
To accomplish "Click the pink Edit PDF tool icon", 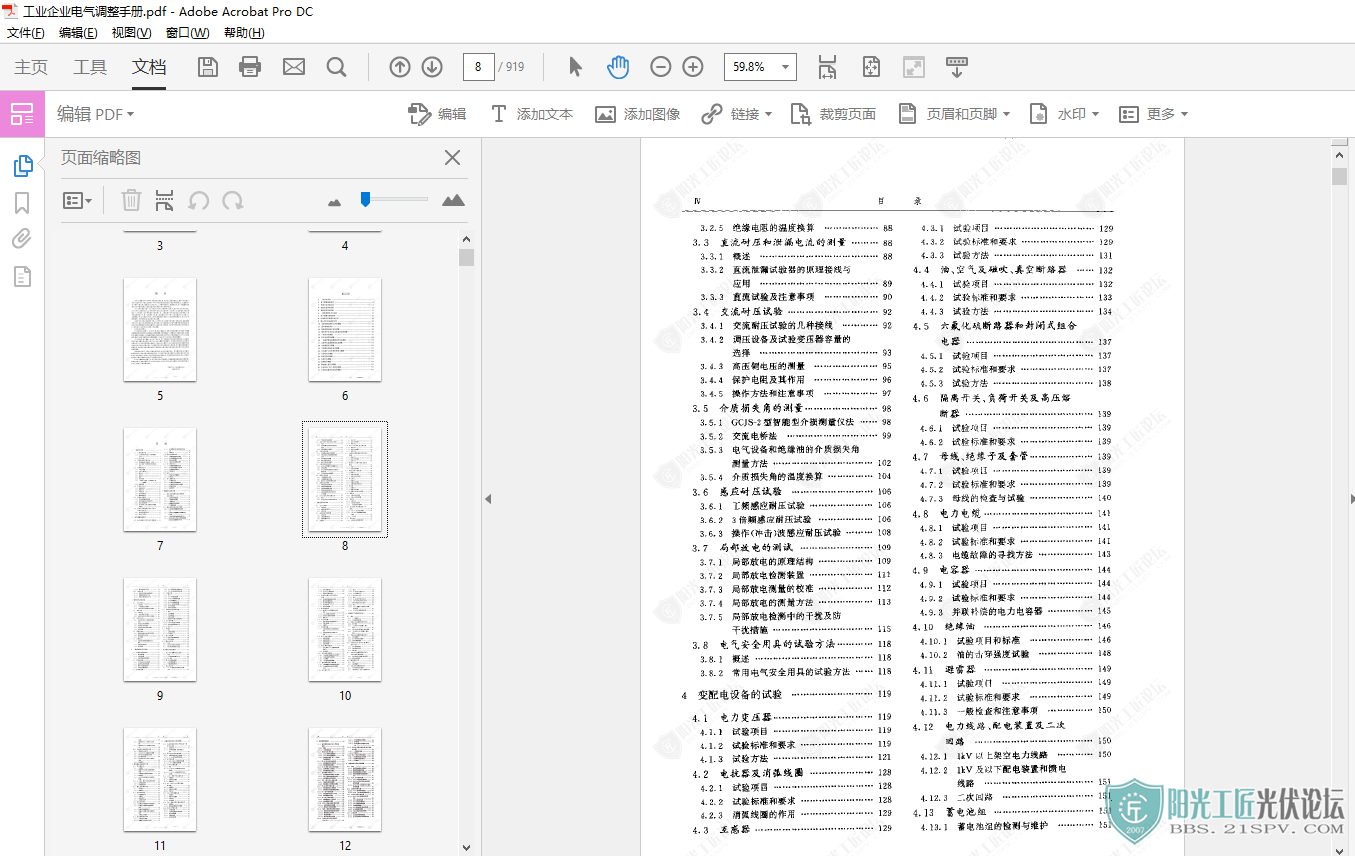I will [x=22, y=114].
